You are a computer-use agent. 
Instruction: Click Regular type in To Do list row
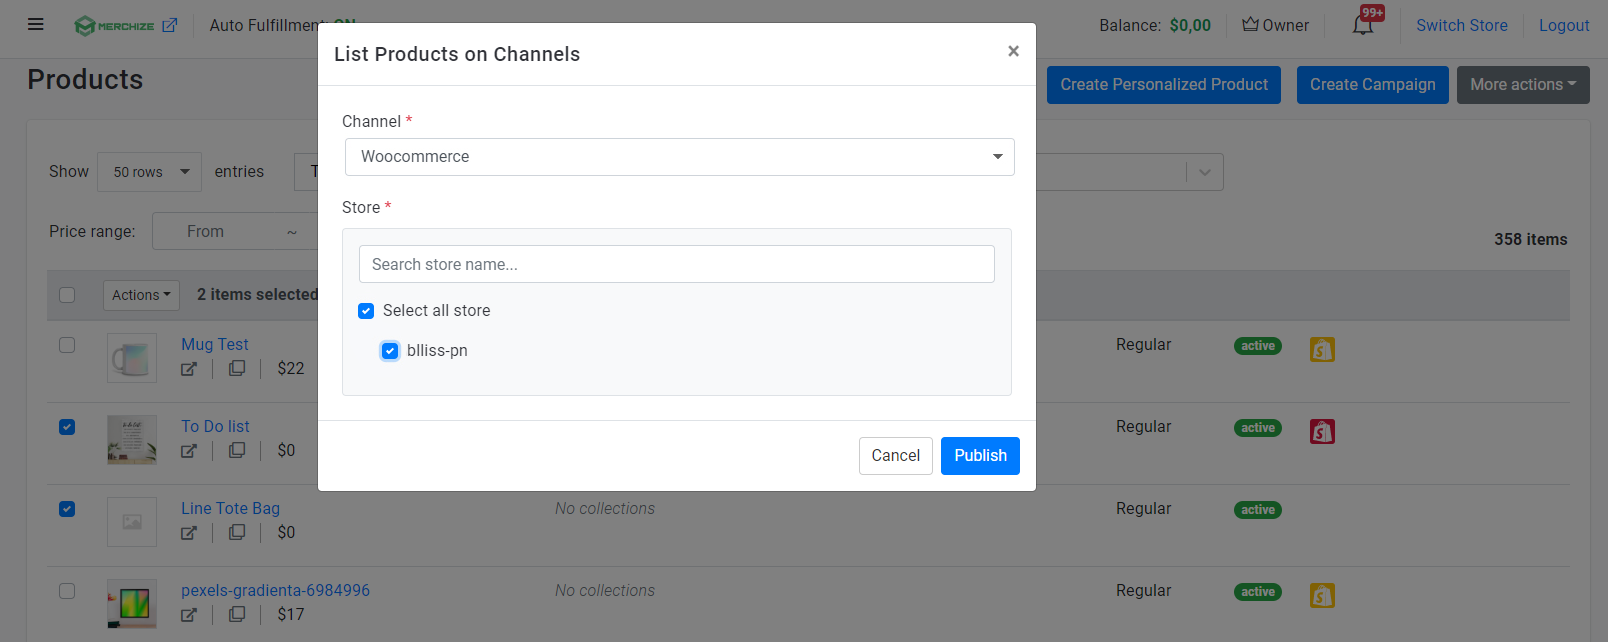coord(1143,426)
